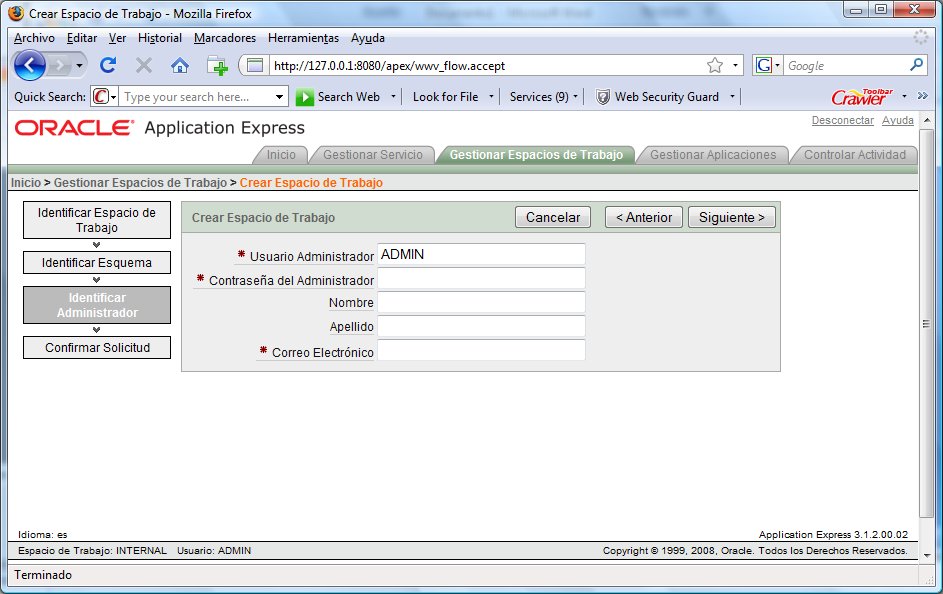Go to previous step with Anterior button
943x594 pixels.
(x=644, y=217)
